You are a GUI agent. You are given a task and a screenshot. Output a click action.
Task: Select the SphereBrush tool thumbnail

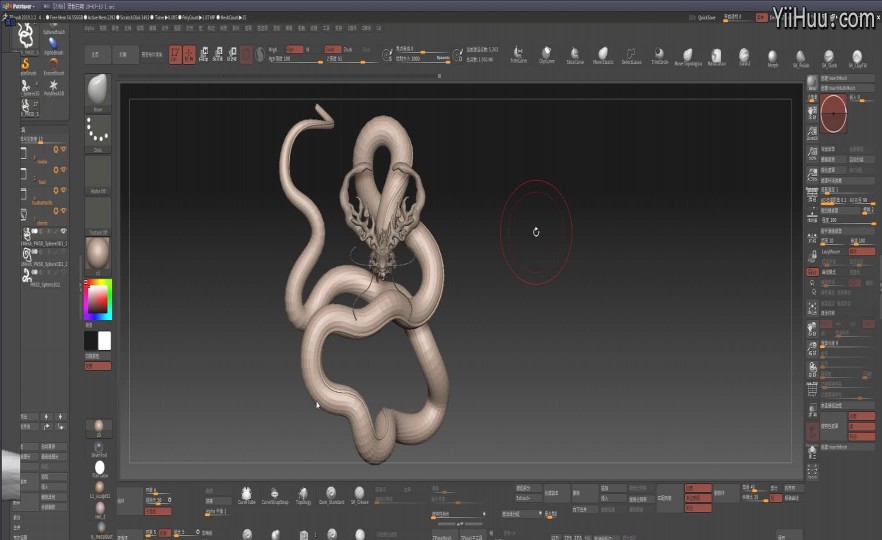pyautogui.click(x=54, y=28)
